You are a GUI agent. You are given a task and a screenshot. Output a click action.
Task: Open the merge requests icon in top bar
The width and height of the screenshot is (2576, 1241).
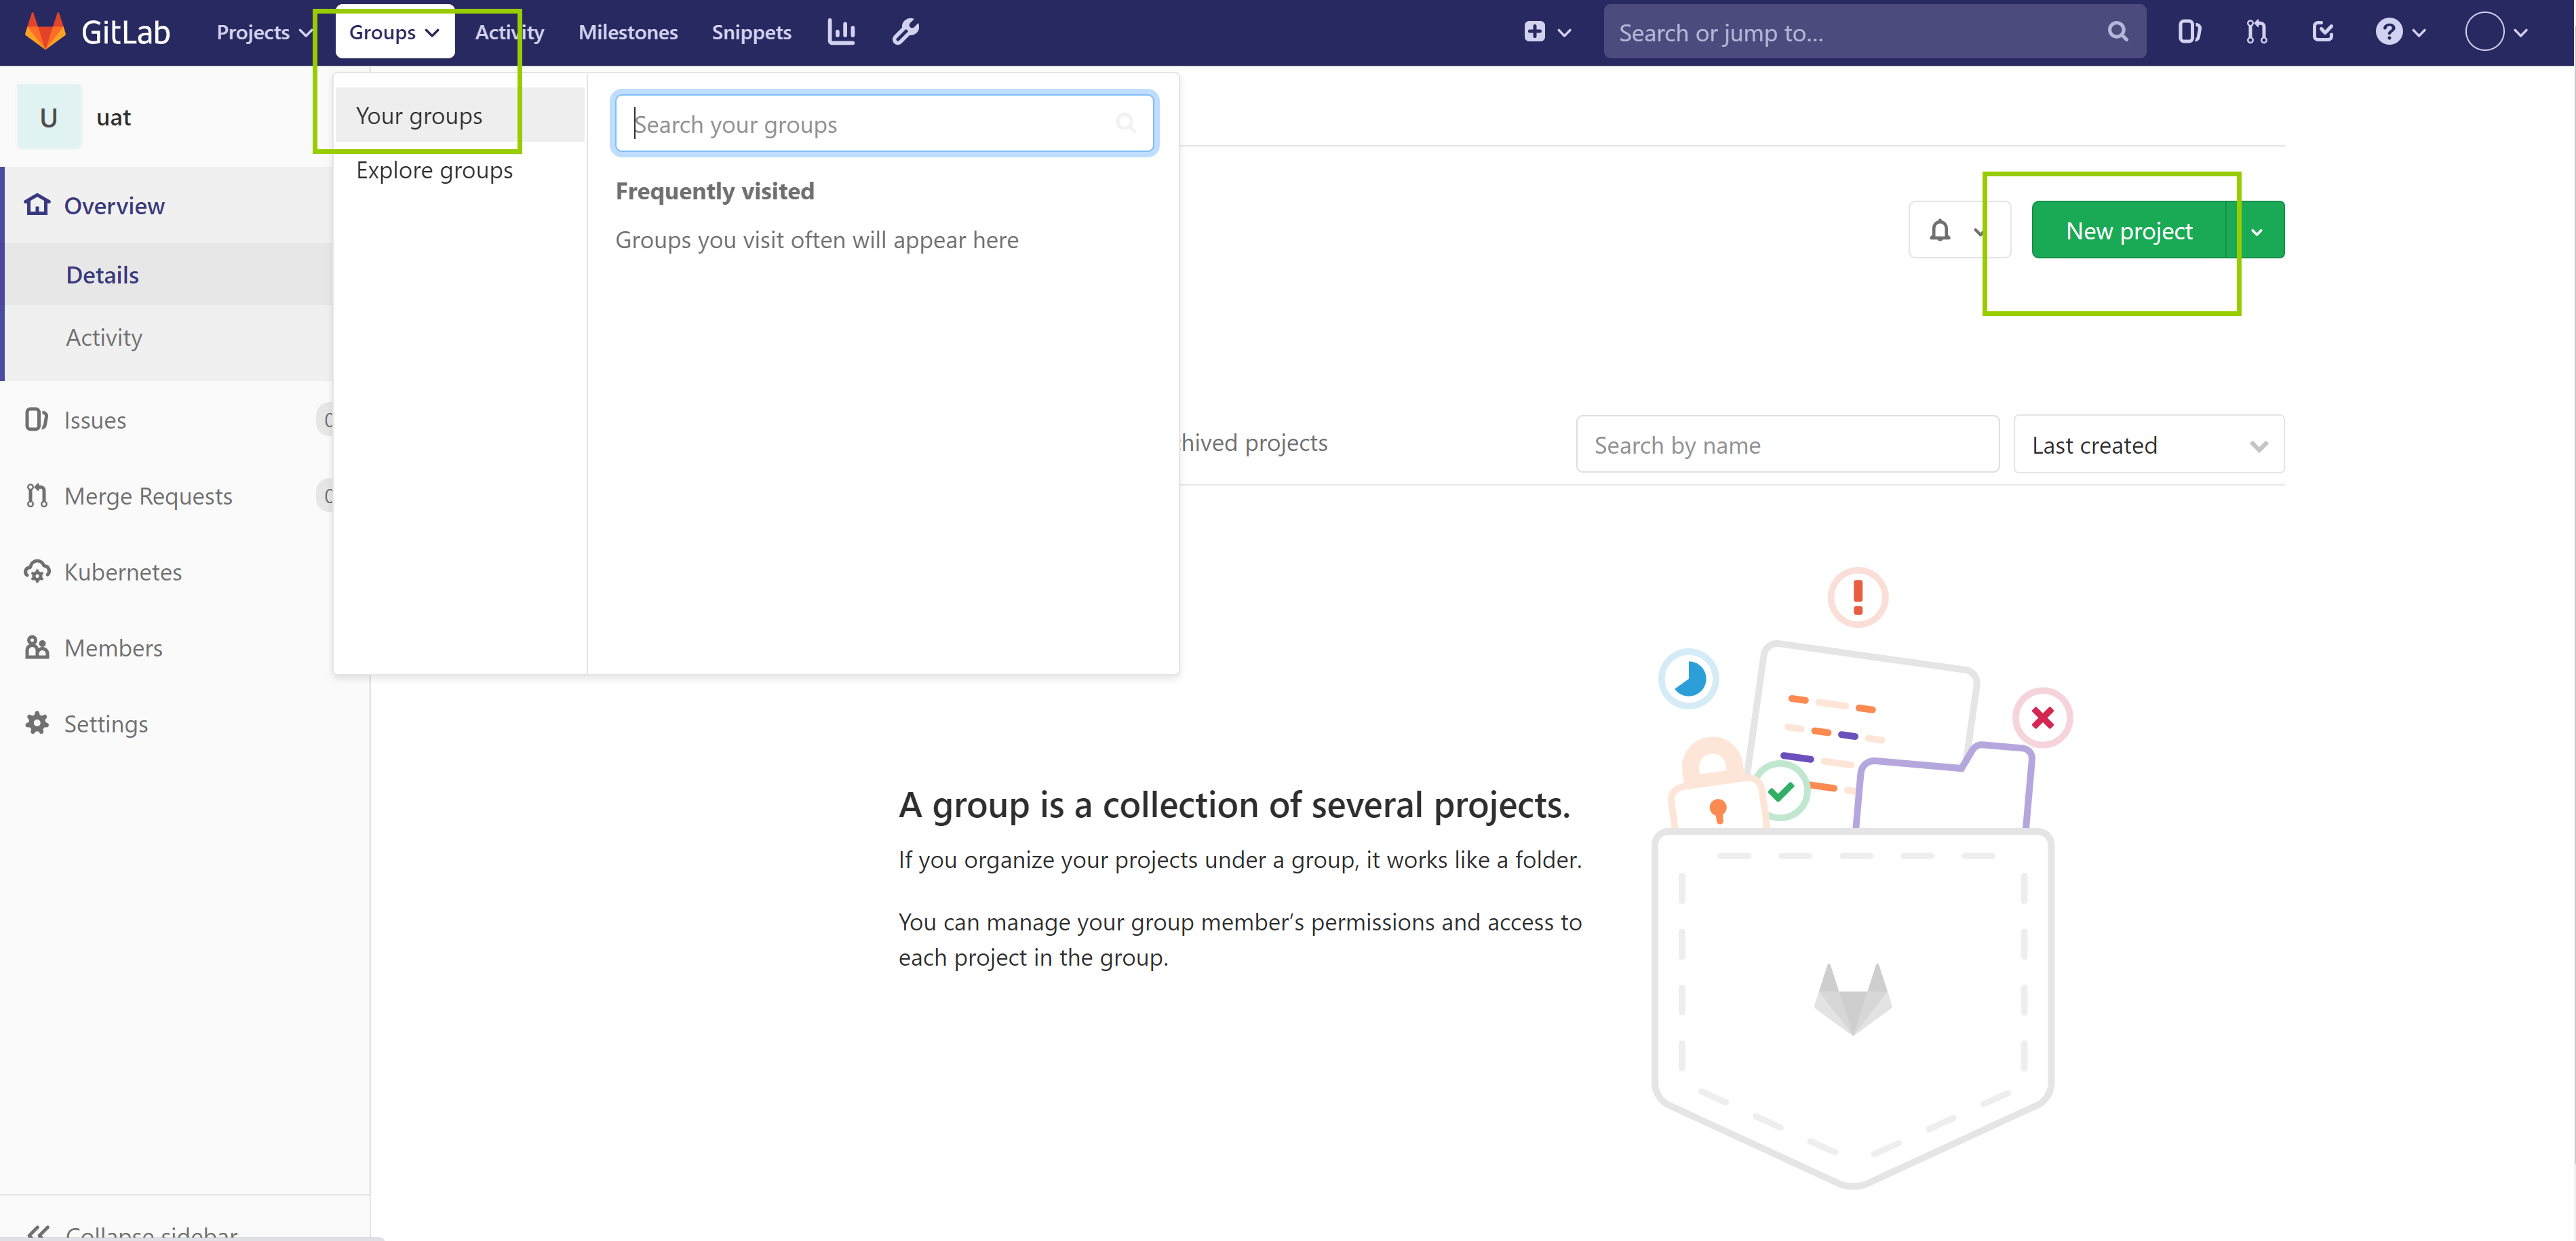[x=2256, y=32]
